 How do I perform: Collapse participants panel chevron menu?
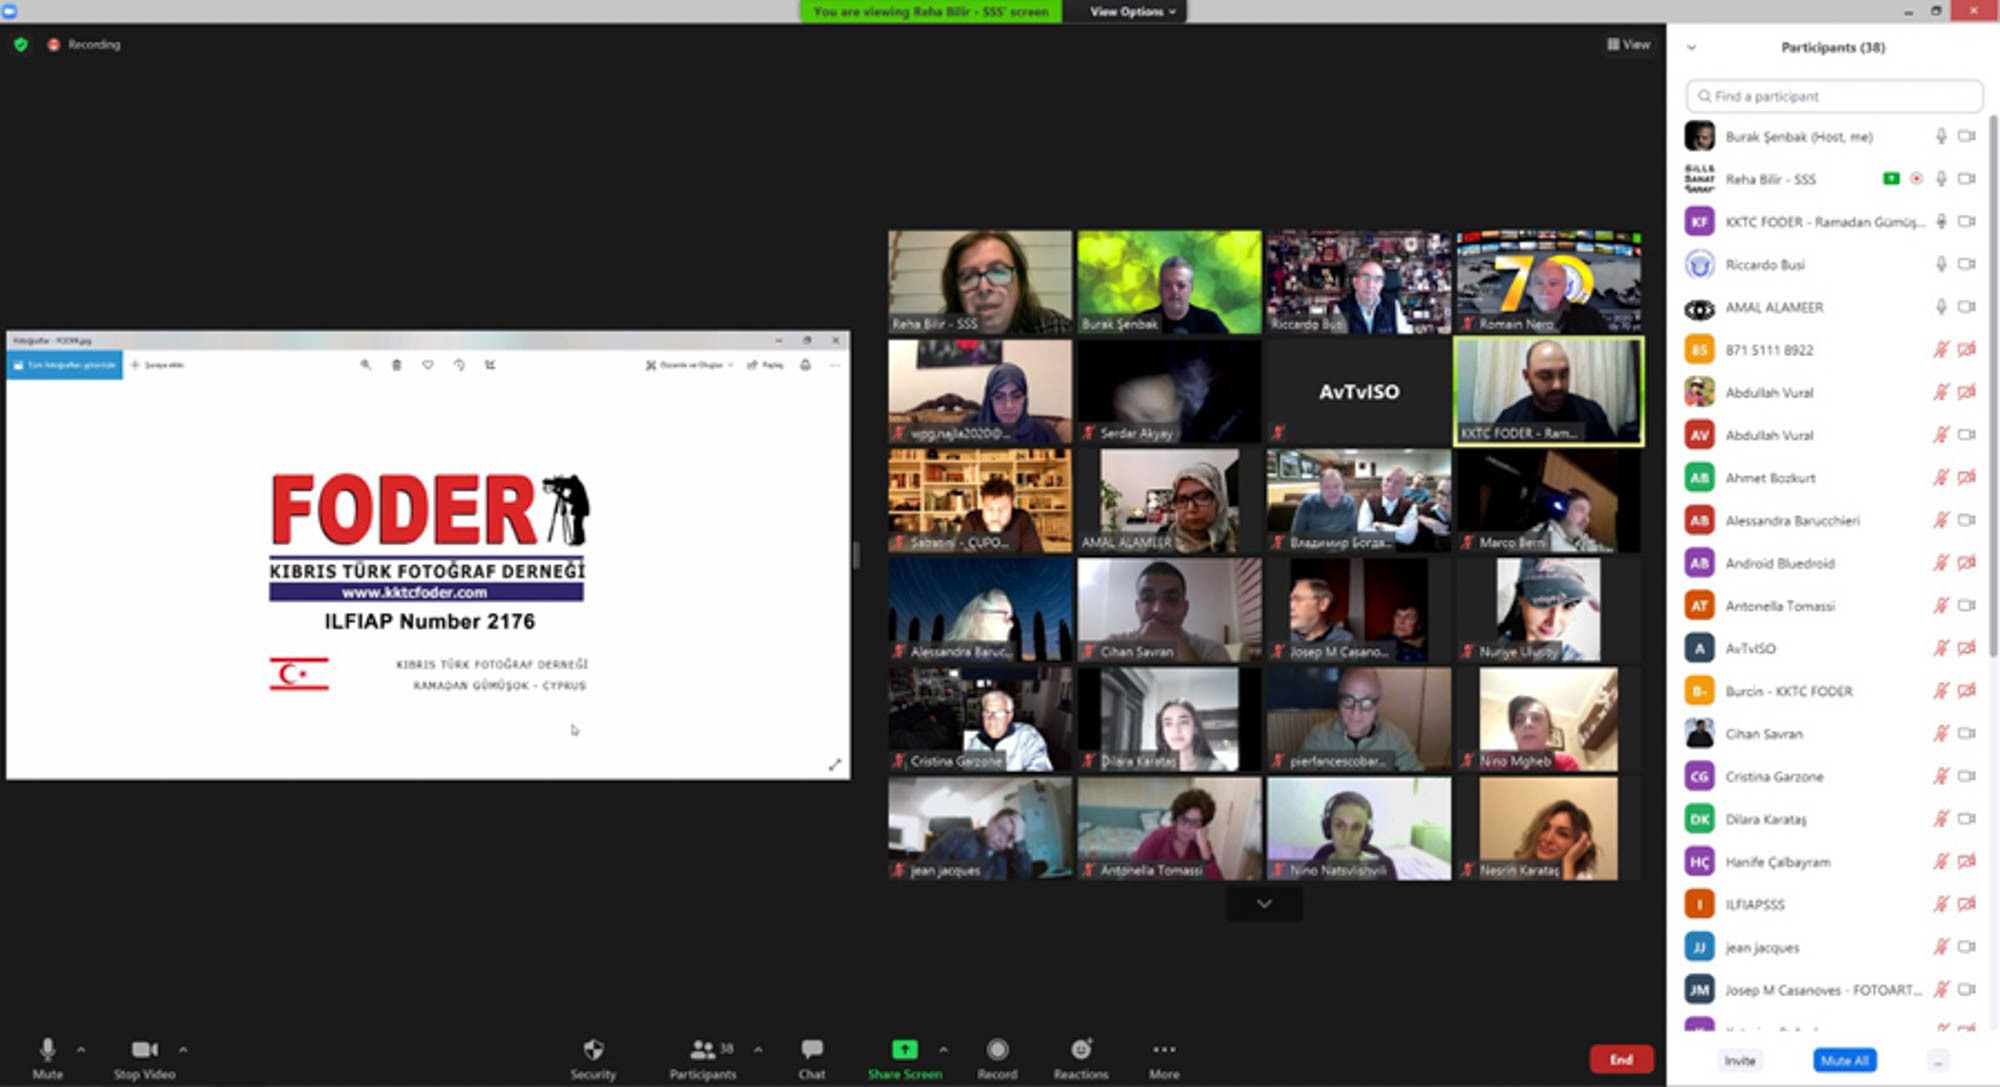coord(1692,47)
